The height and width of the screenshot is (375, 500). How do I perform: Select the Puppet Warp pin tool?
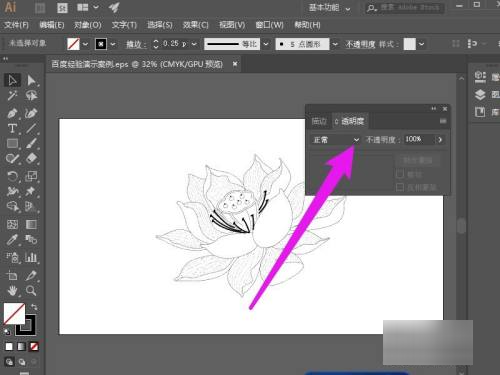(x=31, y=191)
